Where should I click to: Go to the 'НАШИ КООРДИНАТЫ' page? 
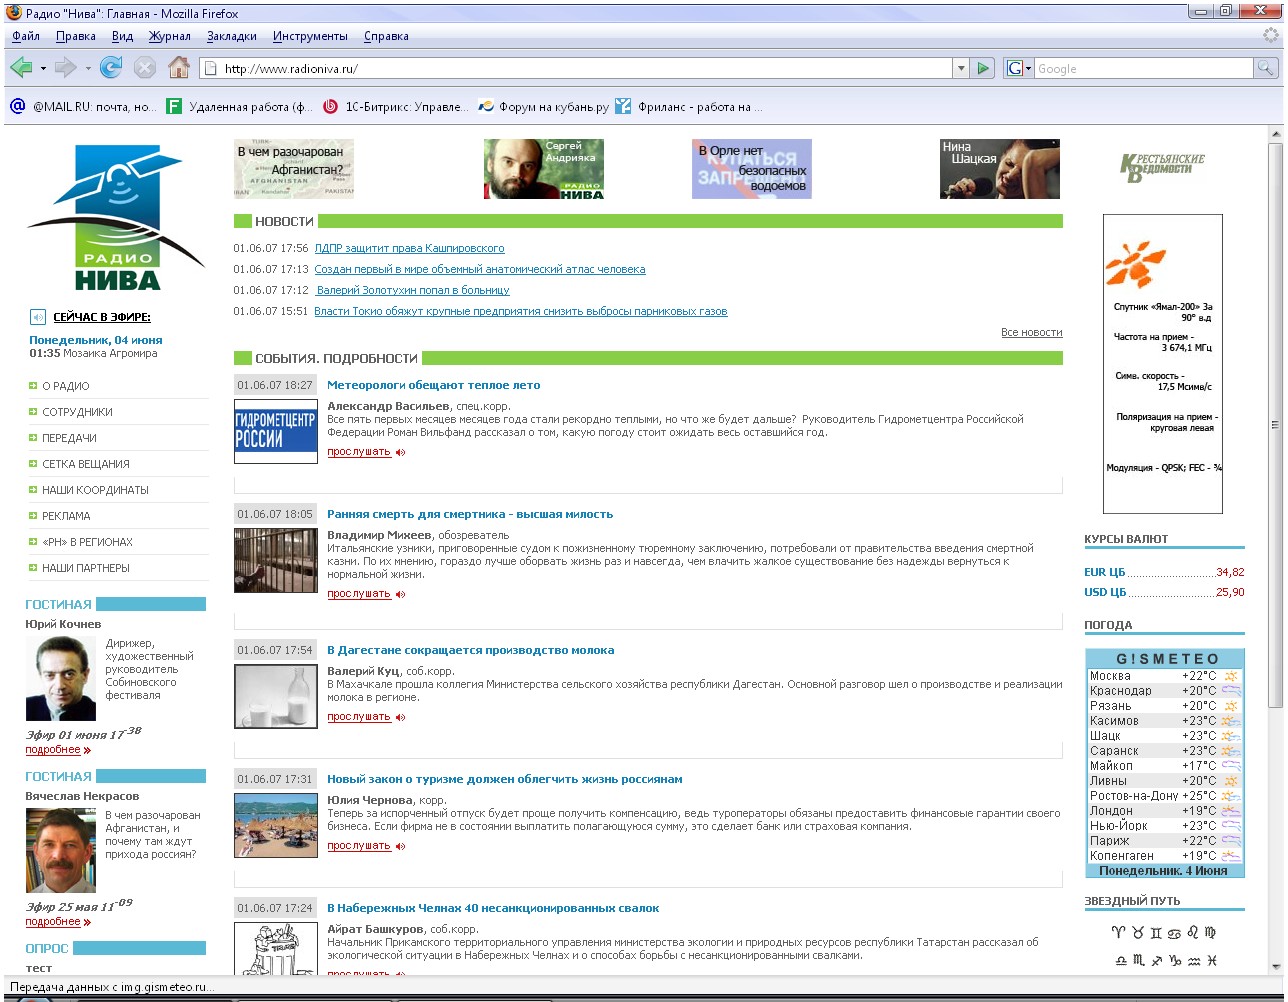[95, 490]
